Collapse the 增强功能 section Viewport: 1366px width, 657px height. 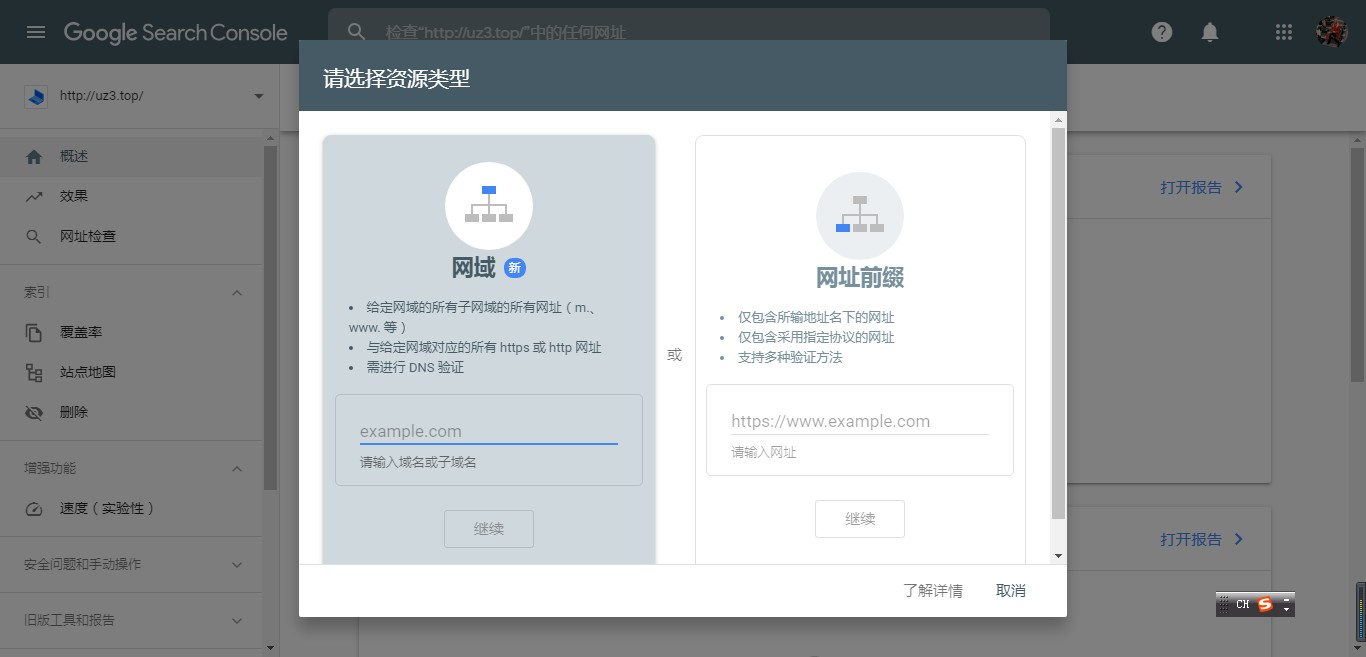(237, 468)
